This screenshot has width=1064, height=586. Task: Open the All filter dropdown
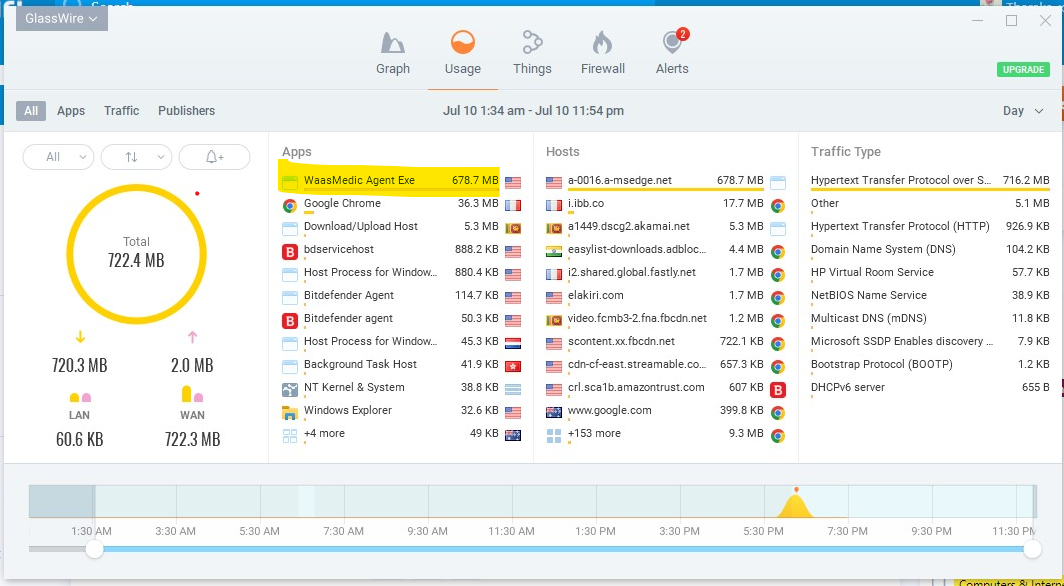(x=58, y=157)
